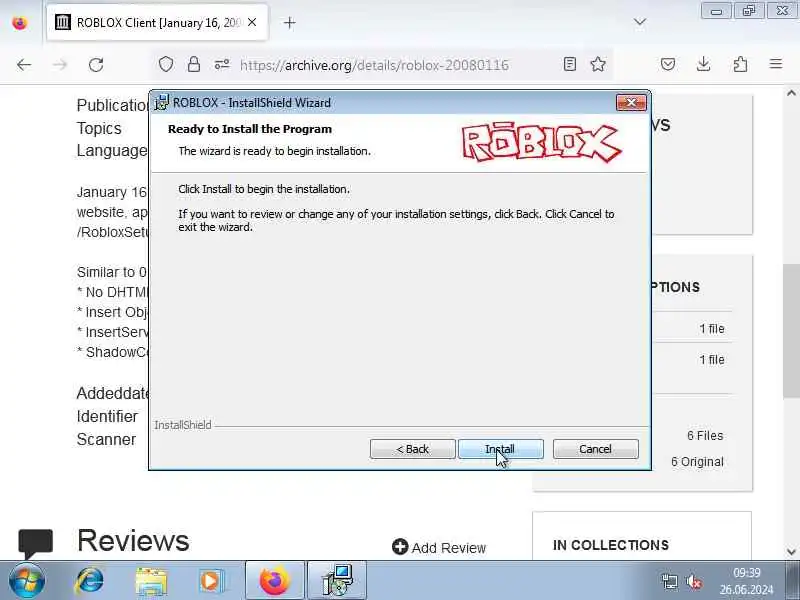Click the vertical scrollbar thumb

pyautogui.click(x=791, y=330)
